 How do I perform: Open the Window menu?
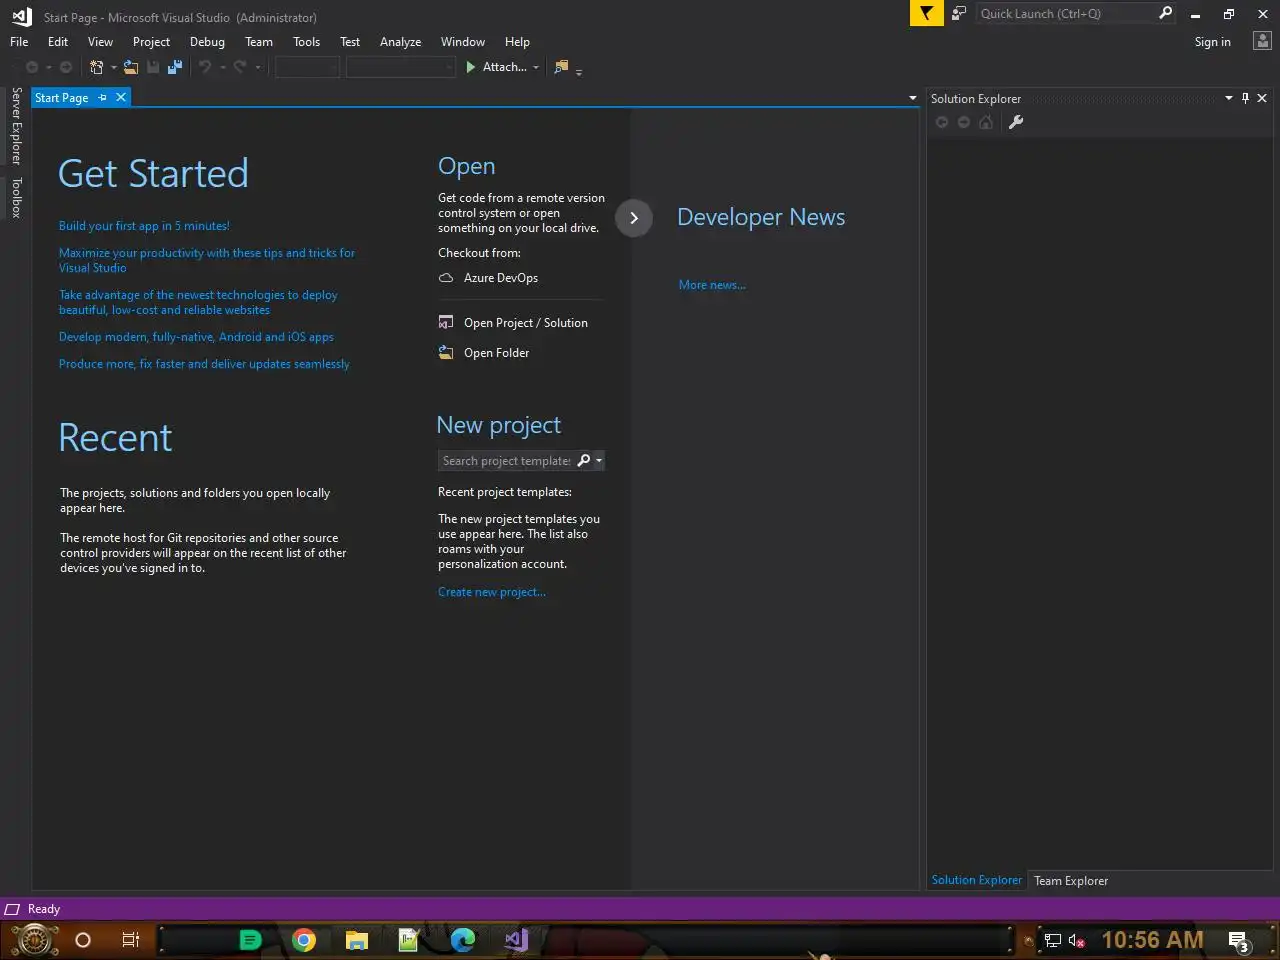pos(463,42)
